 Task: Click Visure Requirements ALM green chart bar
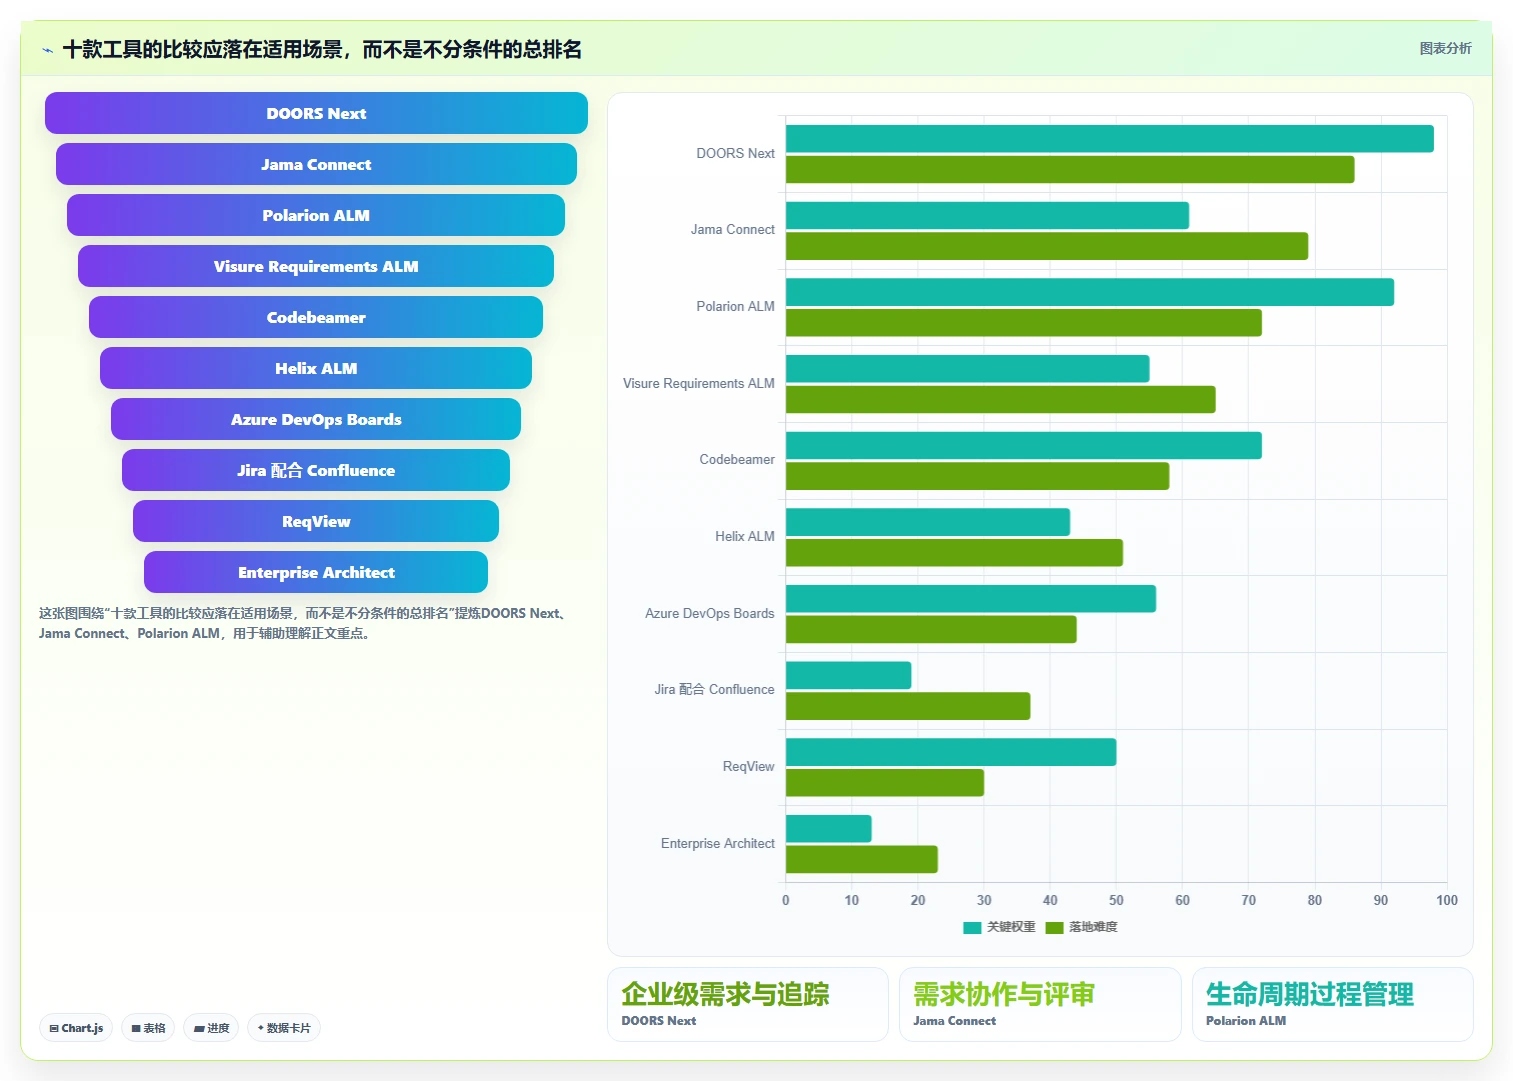pyautogui.click(x=1001, y=400)
